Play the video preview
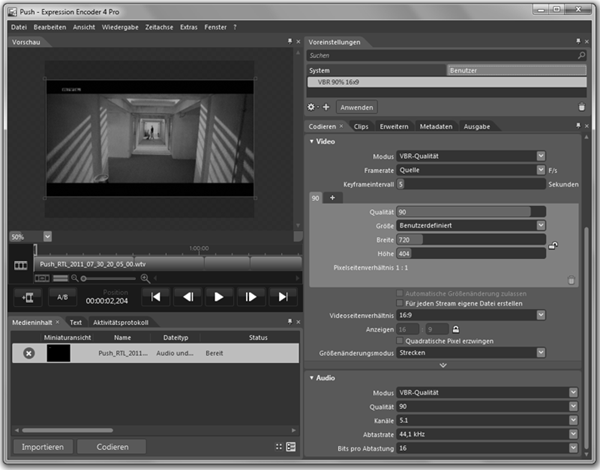The width and height of the screenshot is (600, 470). point(218,297)
